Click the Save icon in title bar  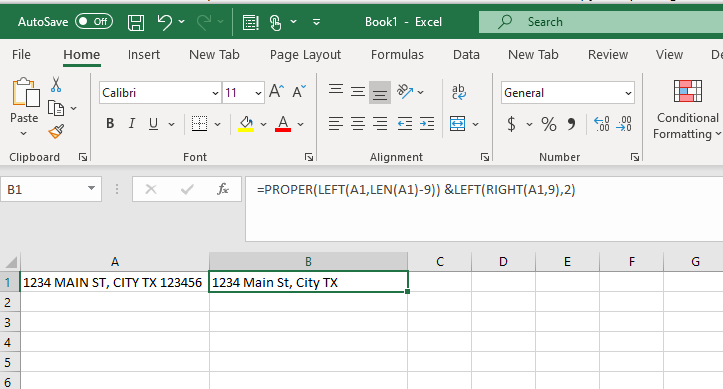click(x=136, y=22)
